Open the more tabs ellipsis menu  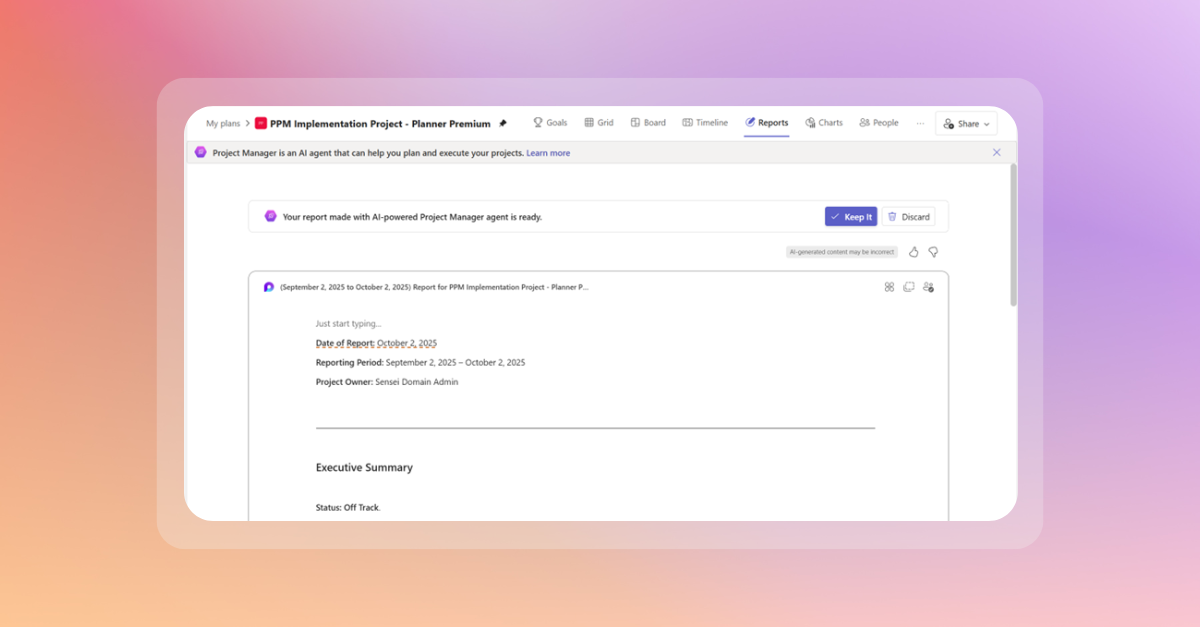[x=920, y=123]
